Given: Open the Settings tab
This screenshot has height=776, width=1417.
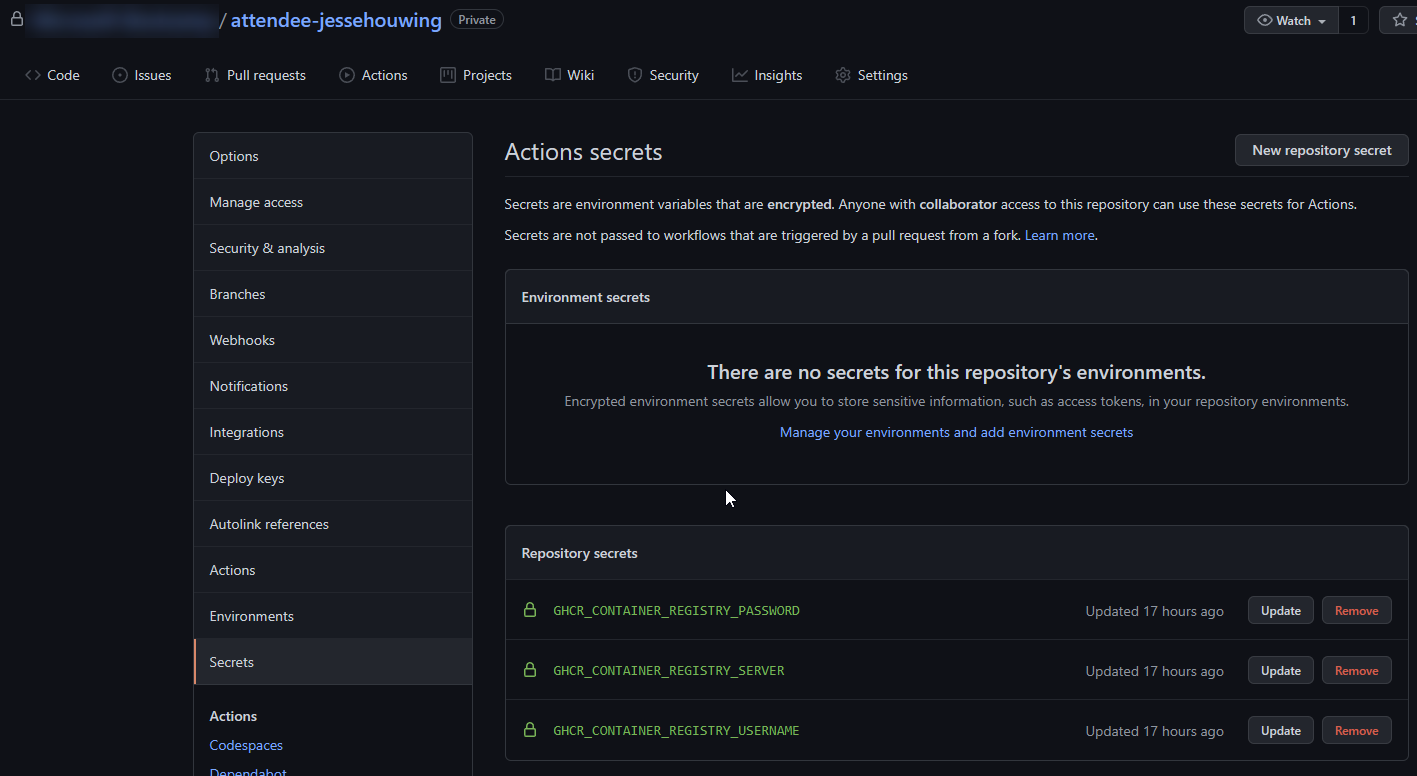Looking at the screenshot, I should click(871, 75).
